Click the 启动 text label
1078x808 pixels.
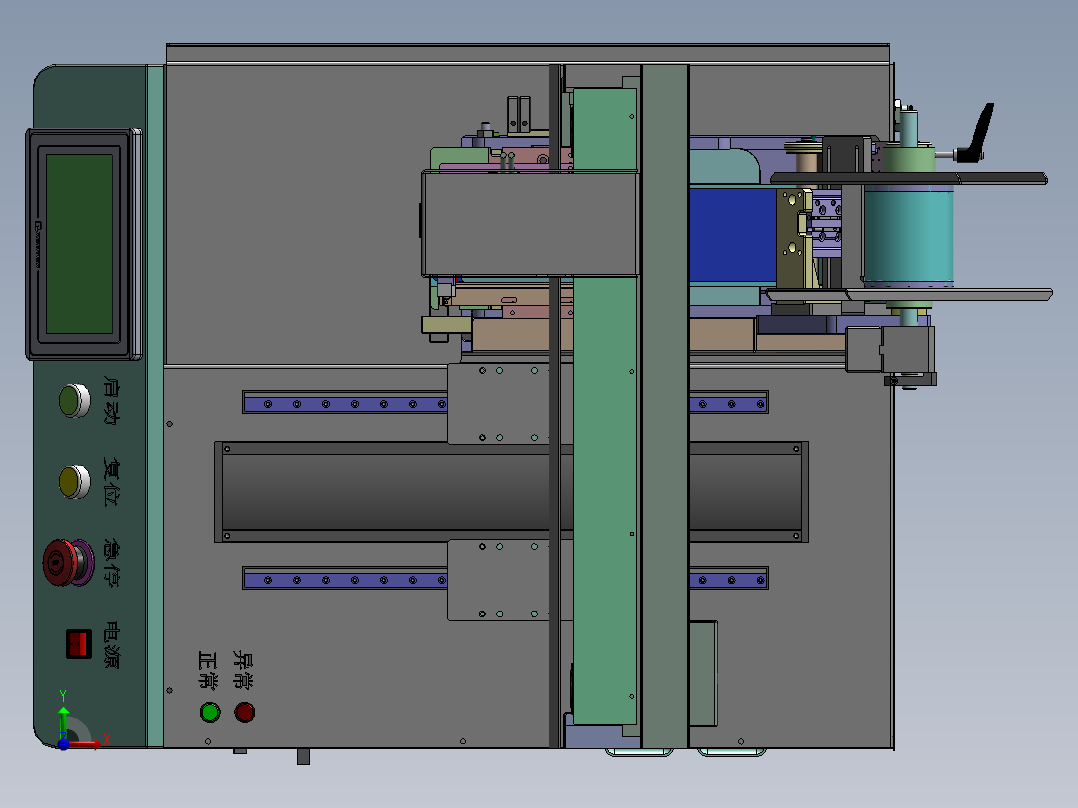tap(111, 400)
